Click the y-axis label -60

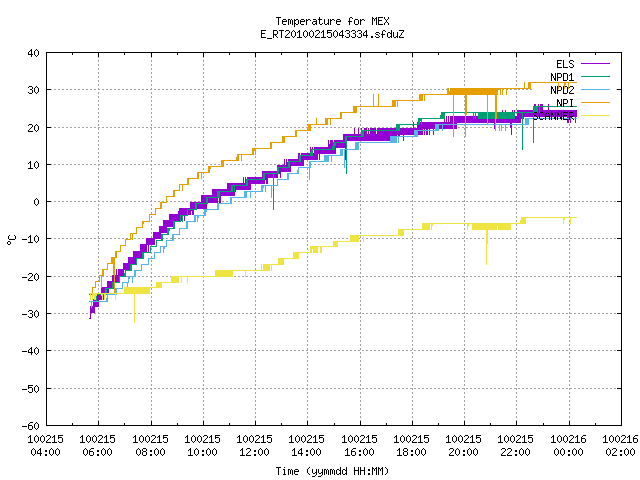point(31,426)
